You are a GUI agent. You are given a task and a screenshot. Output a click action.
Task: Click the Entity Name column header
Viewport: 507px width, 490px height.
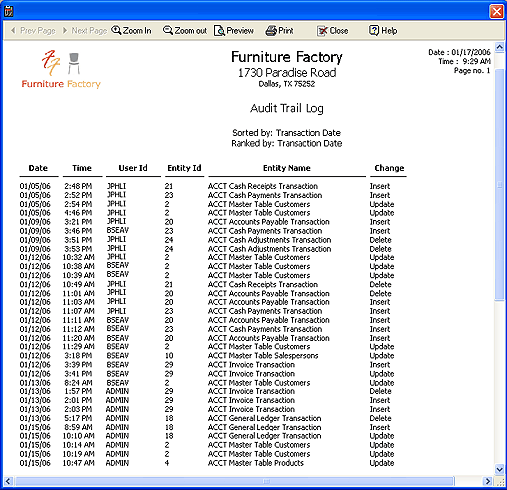(287, 168)
